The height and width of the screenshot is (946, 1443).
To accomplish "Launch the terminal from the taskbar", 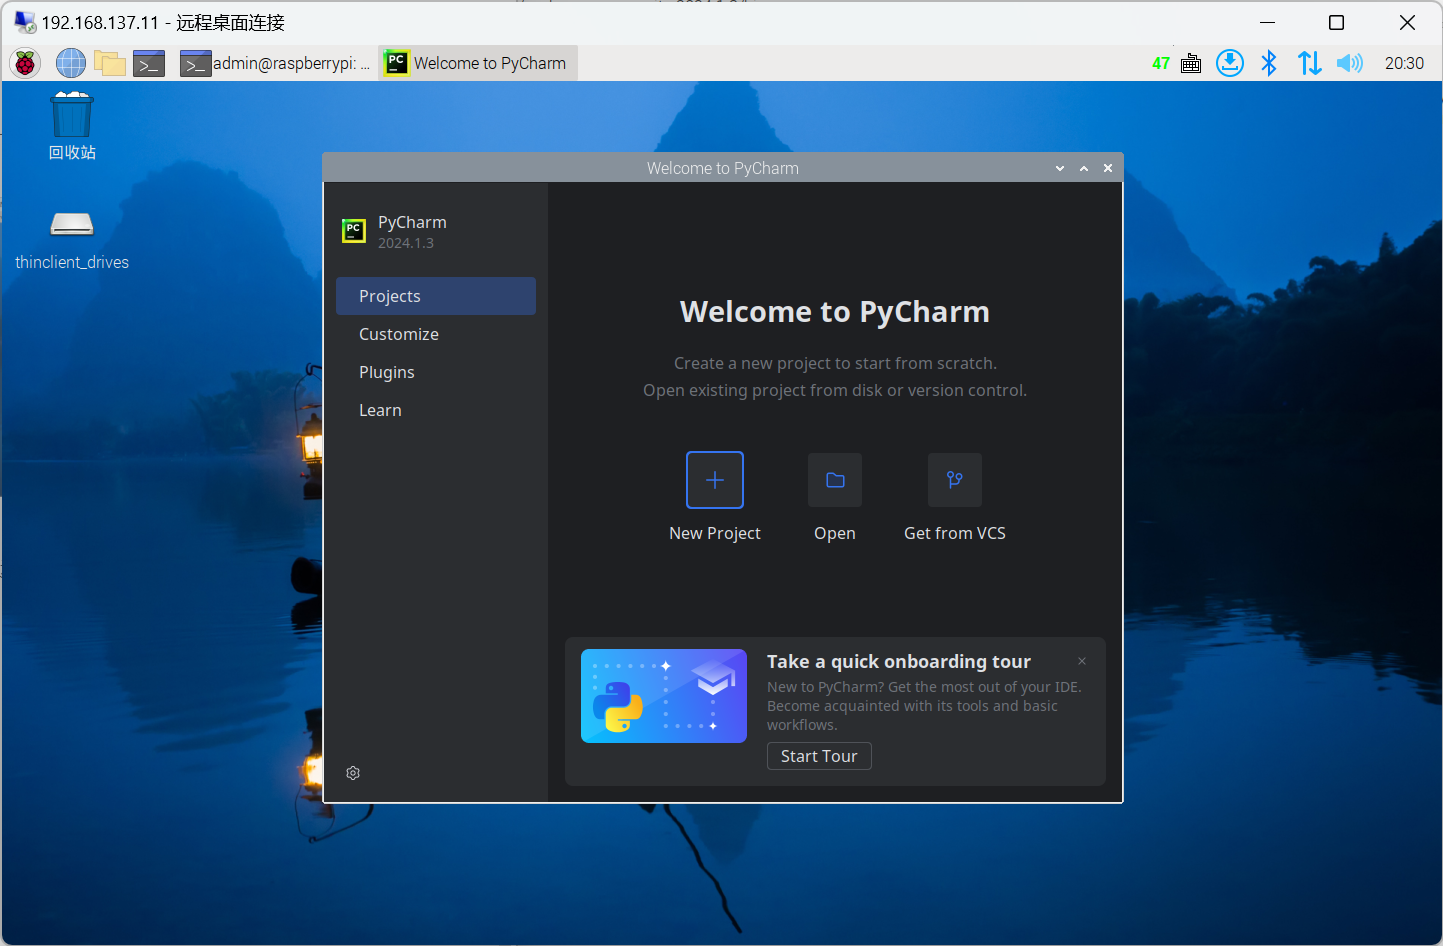I will (149, 63).
